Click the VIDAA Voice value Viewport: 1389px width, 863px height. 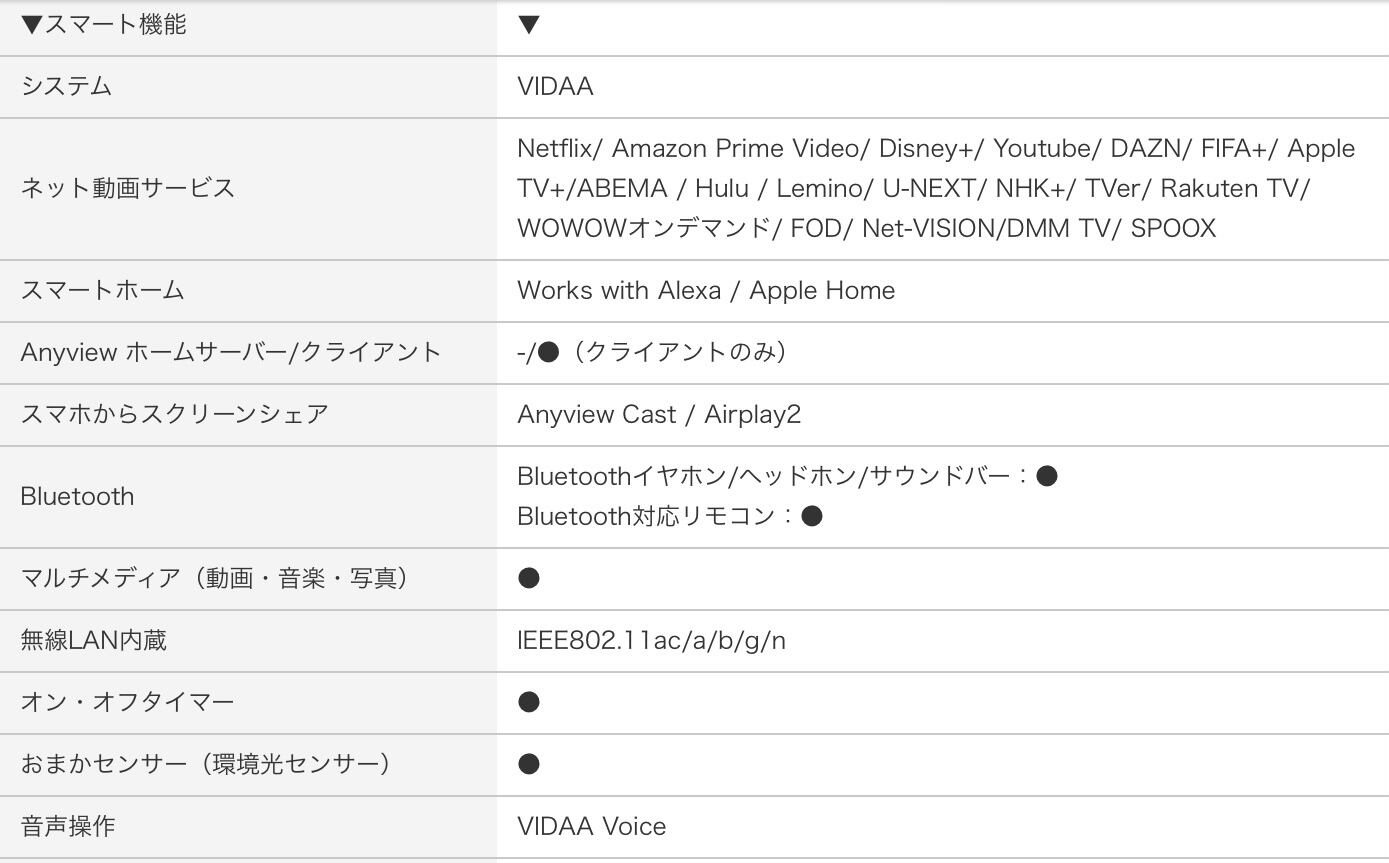coord(591,826)
